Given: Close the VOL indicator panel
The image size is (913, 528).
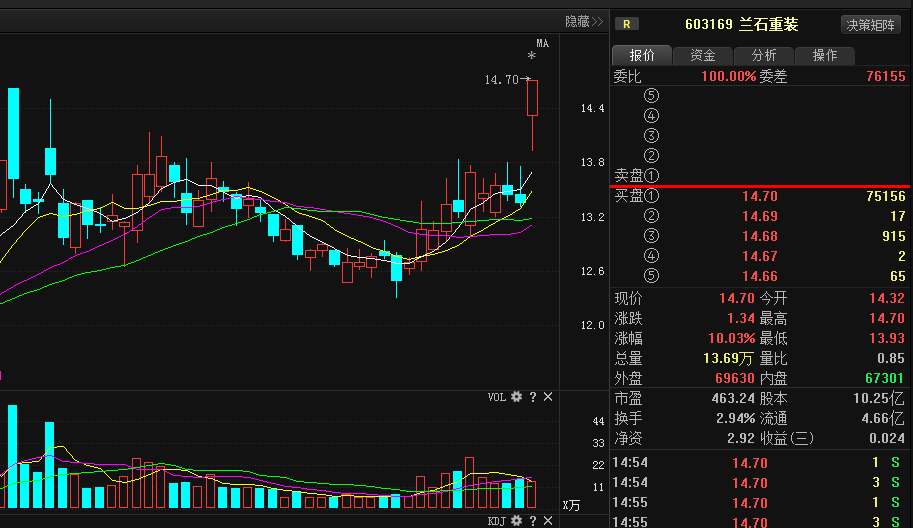Looking at the screenshot, I should pos(548,397).
